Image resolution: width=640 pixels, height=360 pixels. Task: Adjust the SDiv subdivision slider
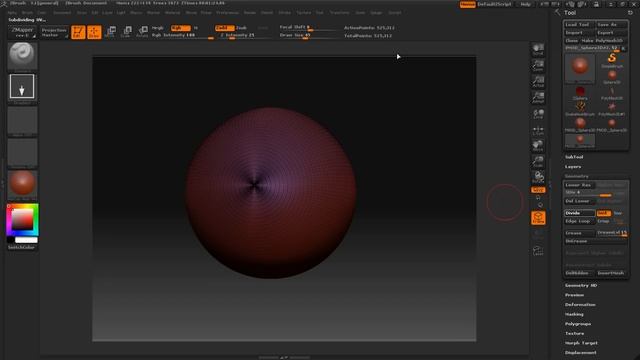[x=595, y=192]
